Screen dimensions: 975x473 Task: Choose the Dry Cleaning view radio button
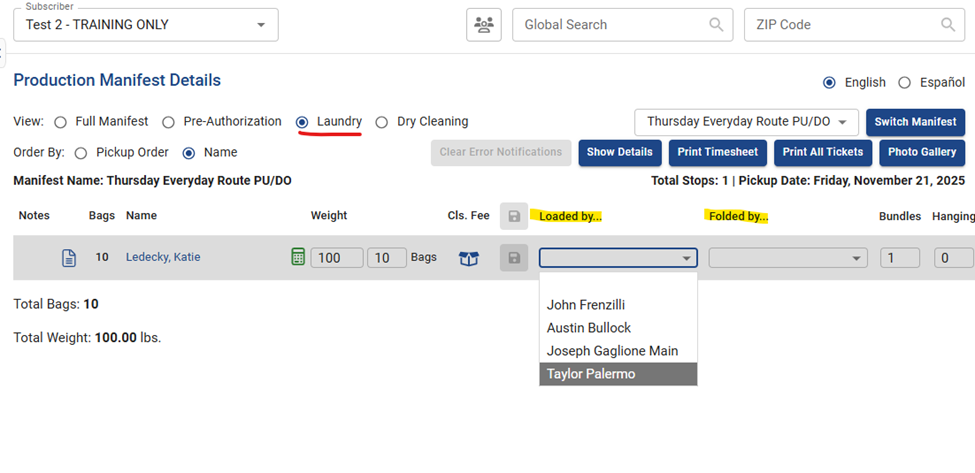(x=382, y=122)
